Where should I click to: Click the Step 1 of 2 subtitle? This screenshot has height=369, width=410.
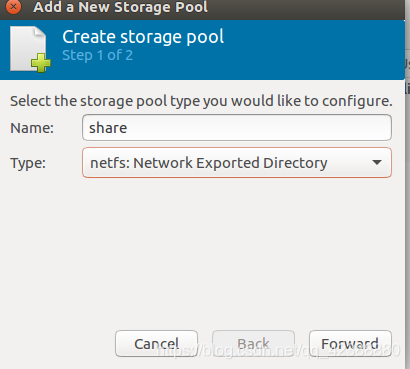(97, 55)
